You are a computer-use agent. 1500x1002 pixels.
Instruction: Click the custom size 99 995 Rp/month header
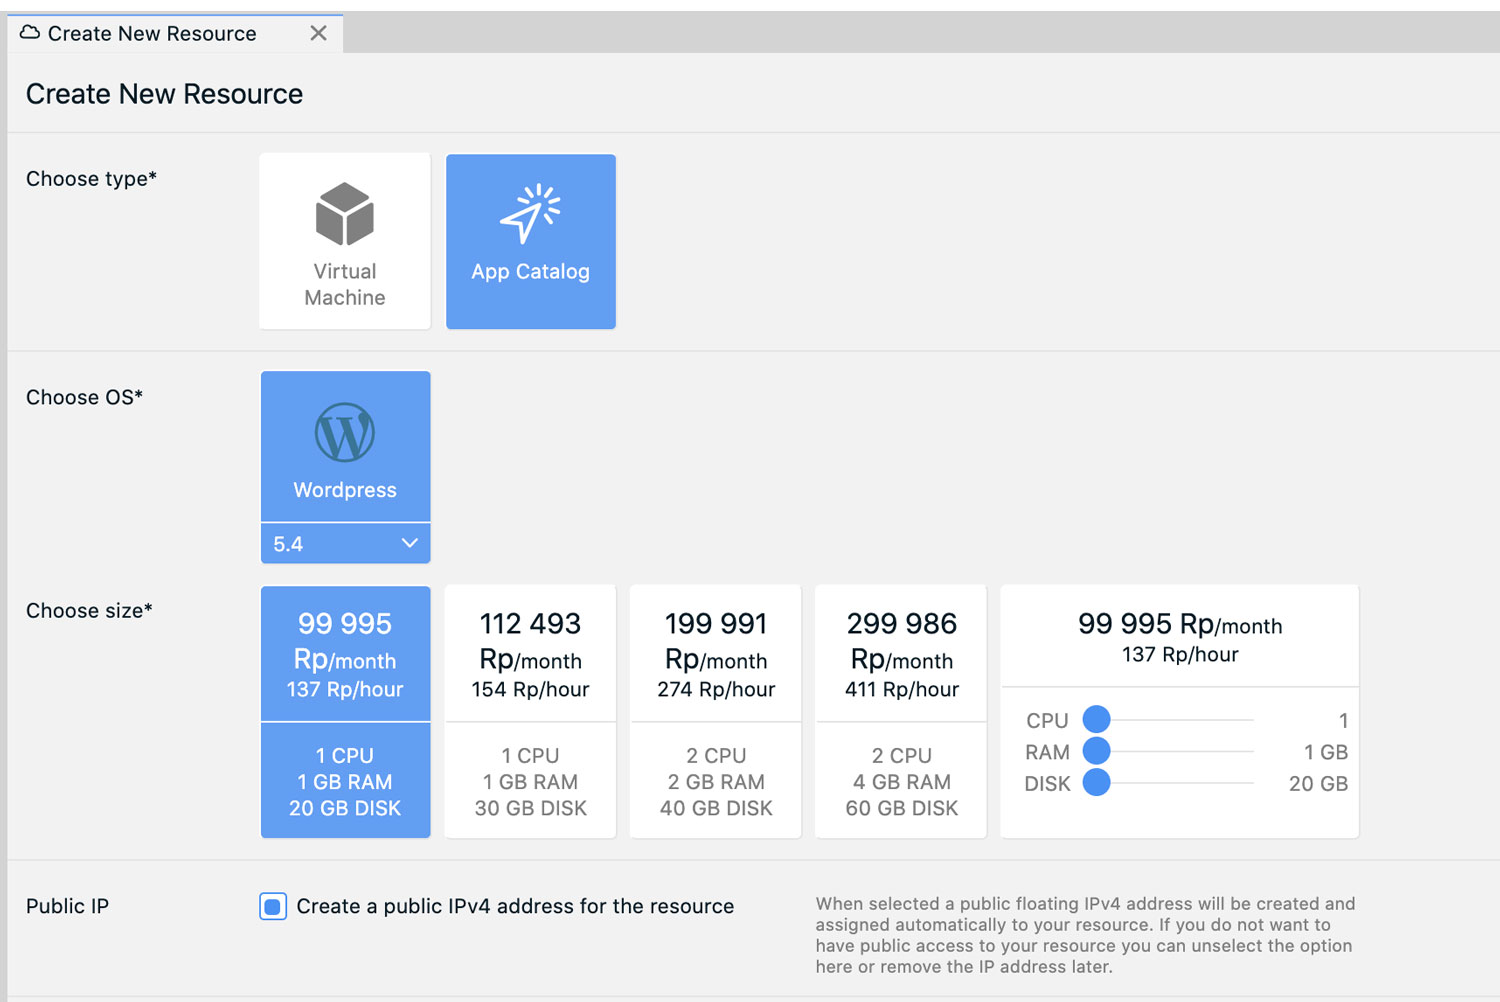(x=1179, y=637)
